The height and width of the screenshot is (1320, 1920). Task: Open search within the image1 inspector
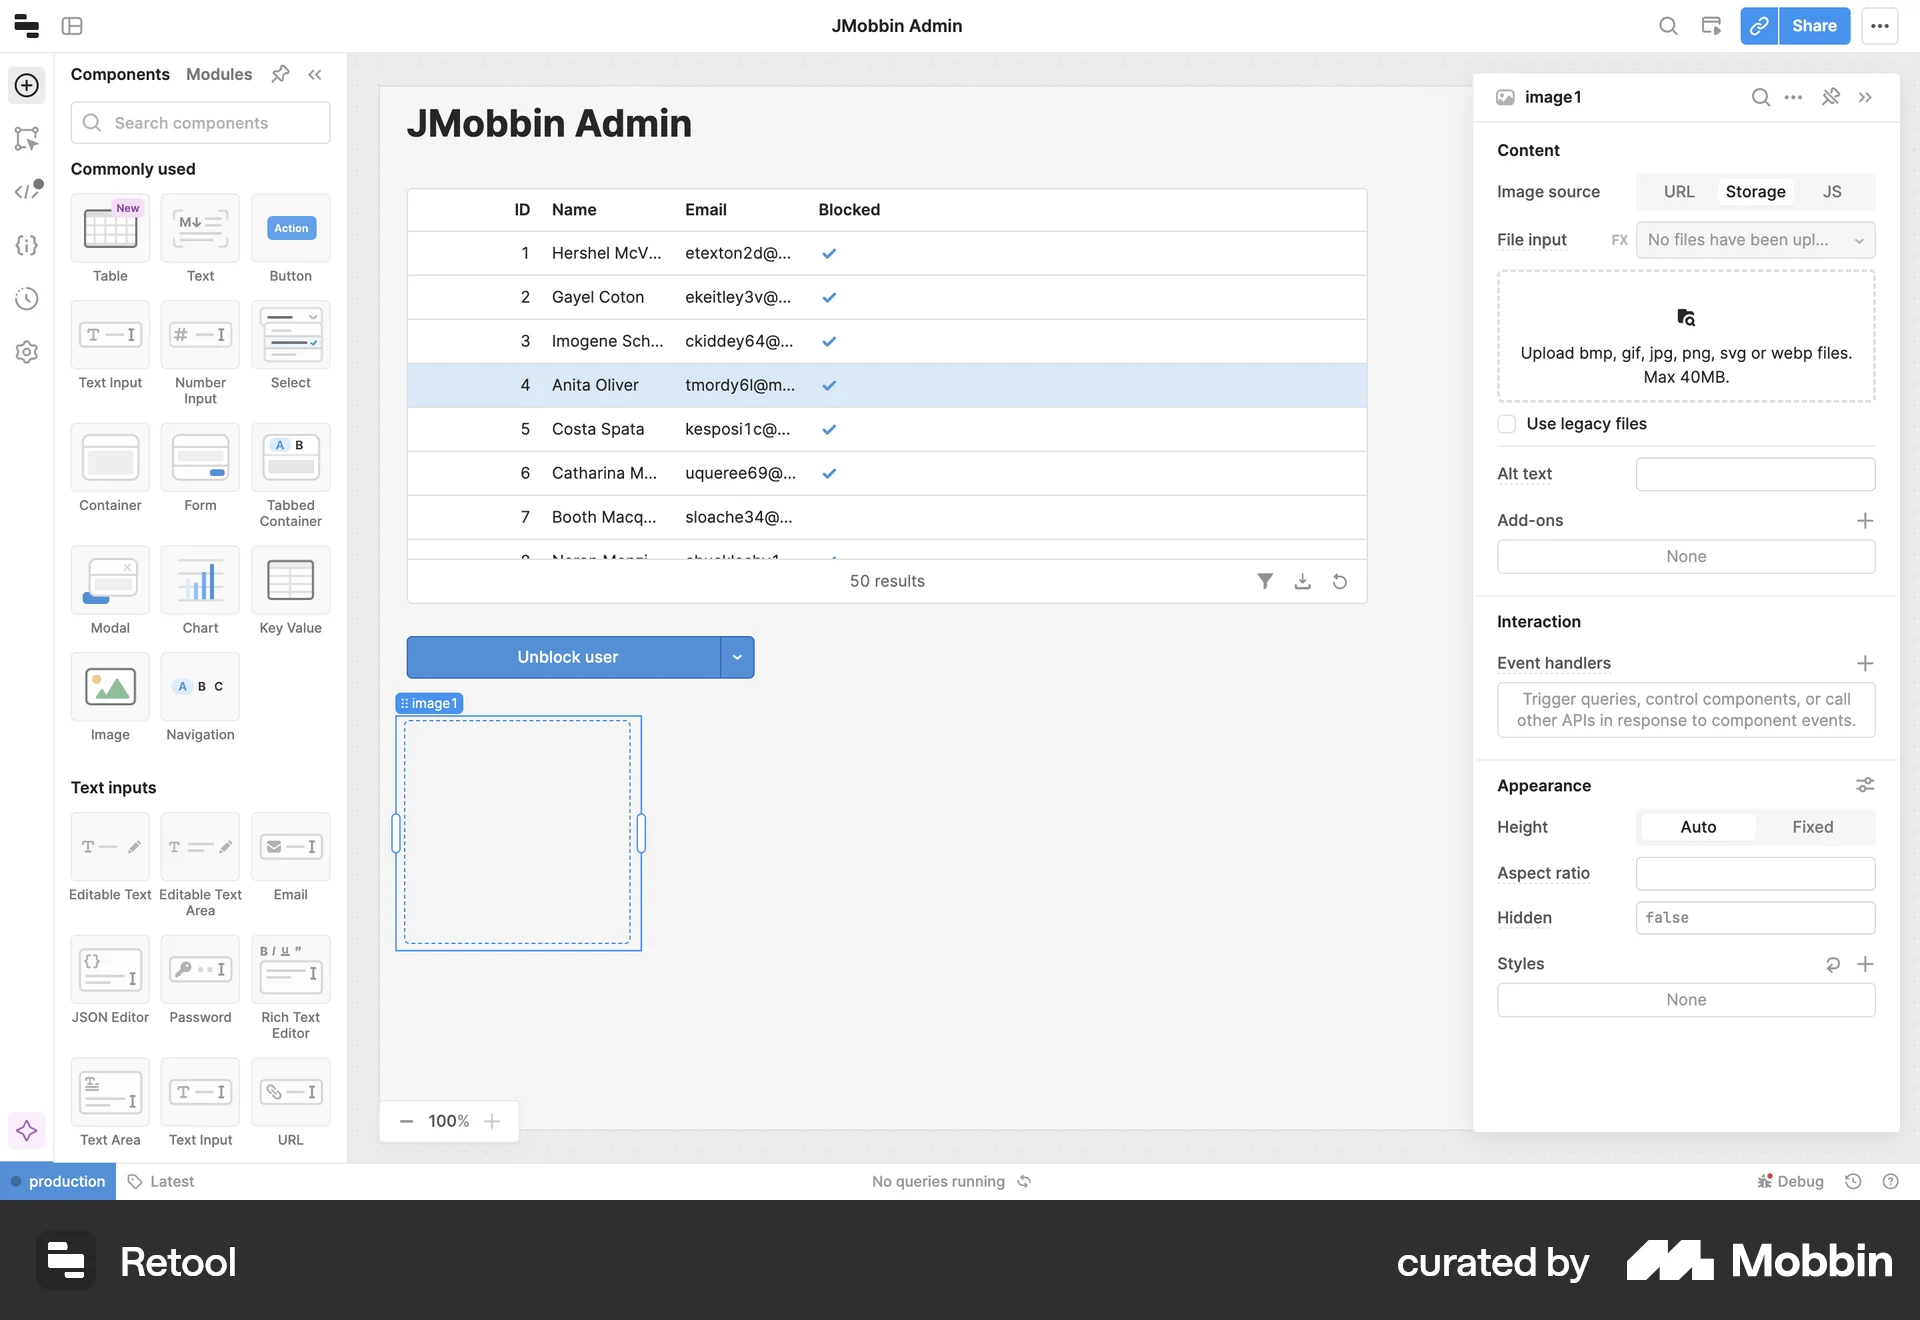coord(1760,97)
